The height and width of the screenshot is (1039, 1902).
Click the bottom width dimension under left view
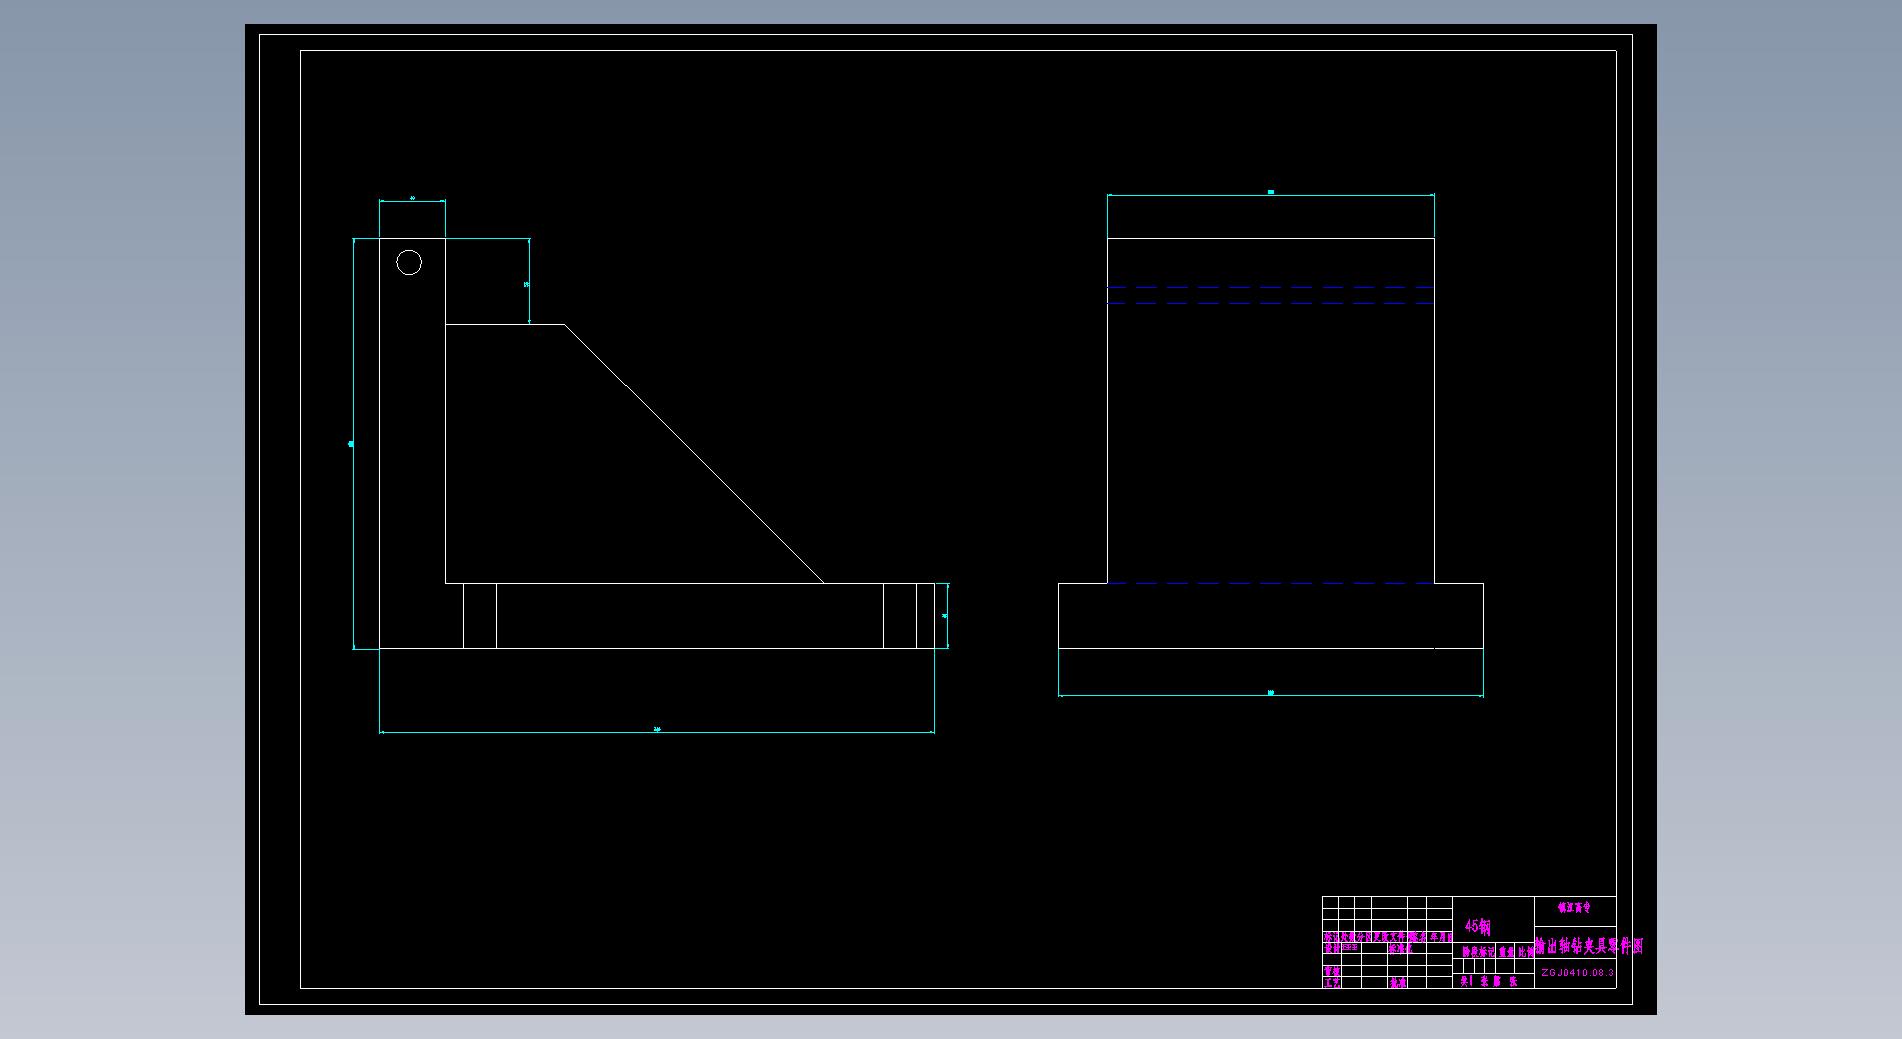click(x=657, y=731)
